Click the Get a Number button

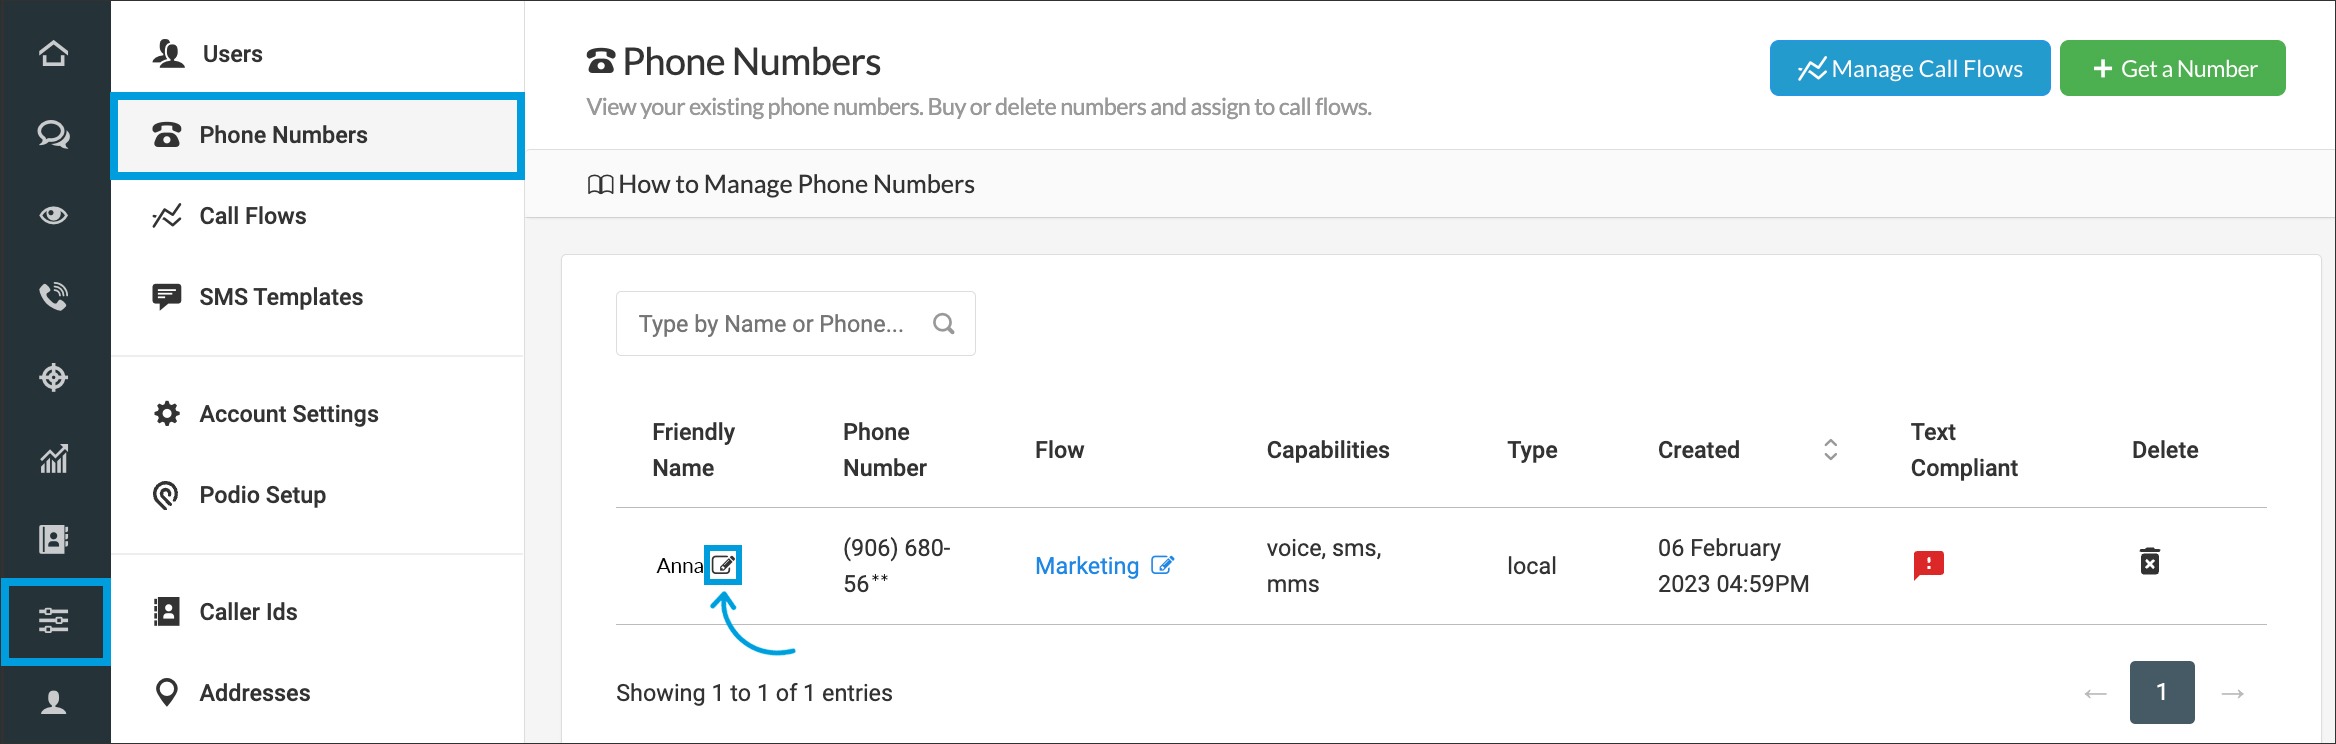click(x=2172, y=68)
